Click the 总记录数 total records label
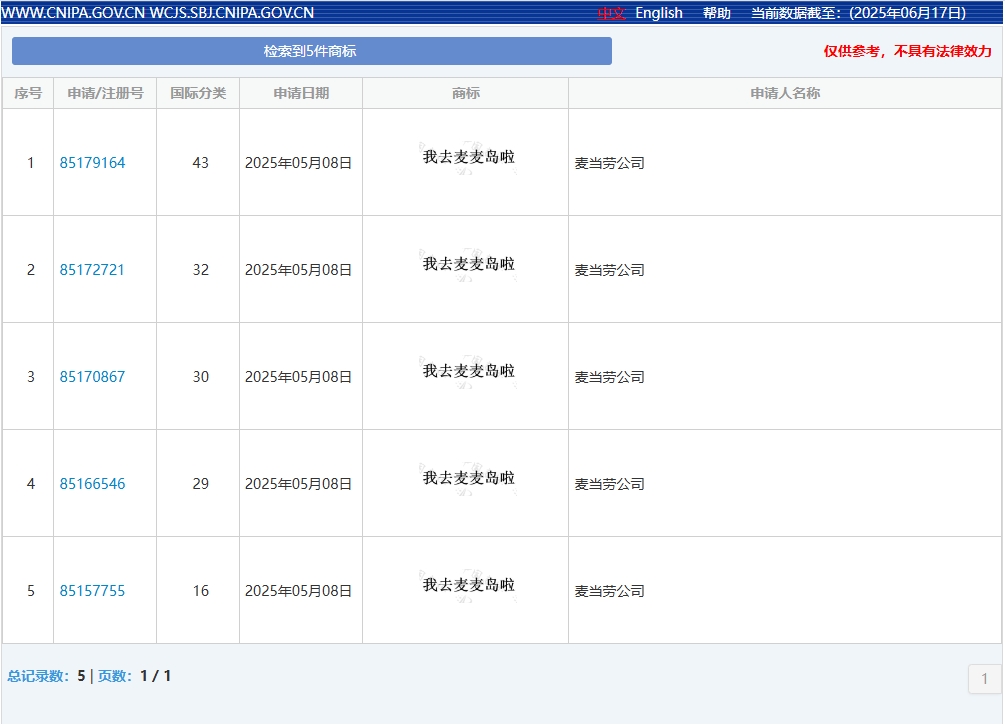 [x=38, y=676]
